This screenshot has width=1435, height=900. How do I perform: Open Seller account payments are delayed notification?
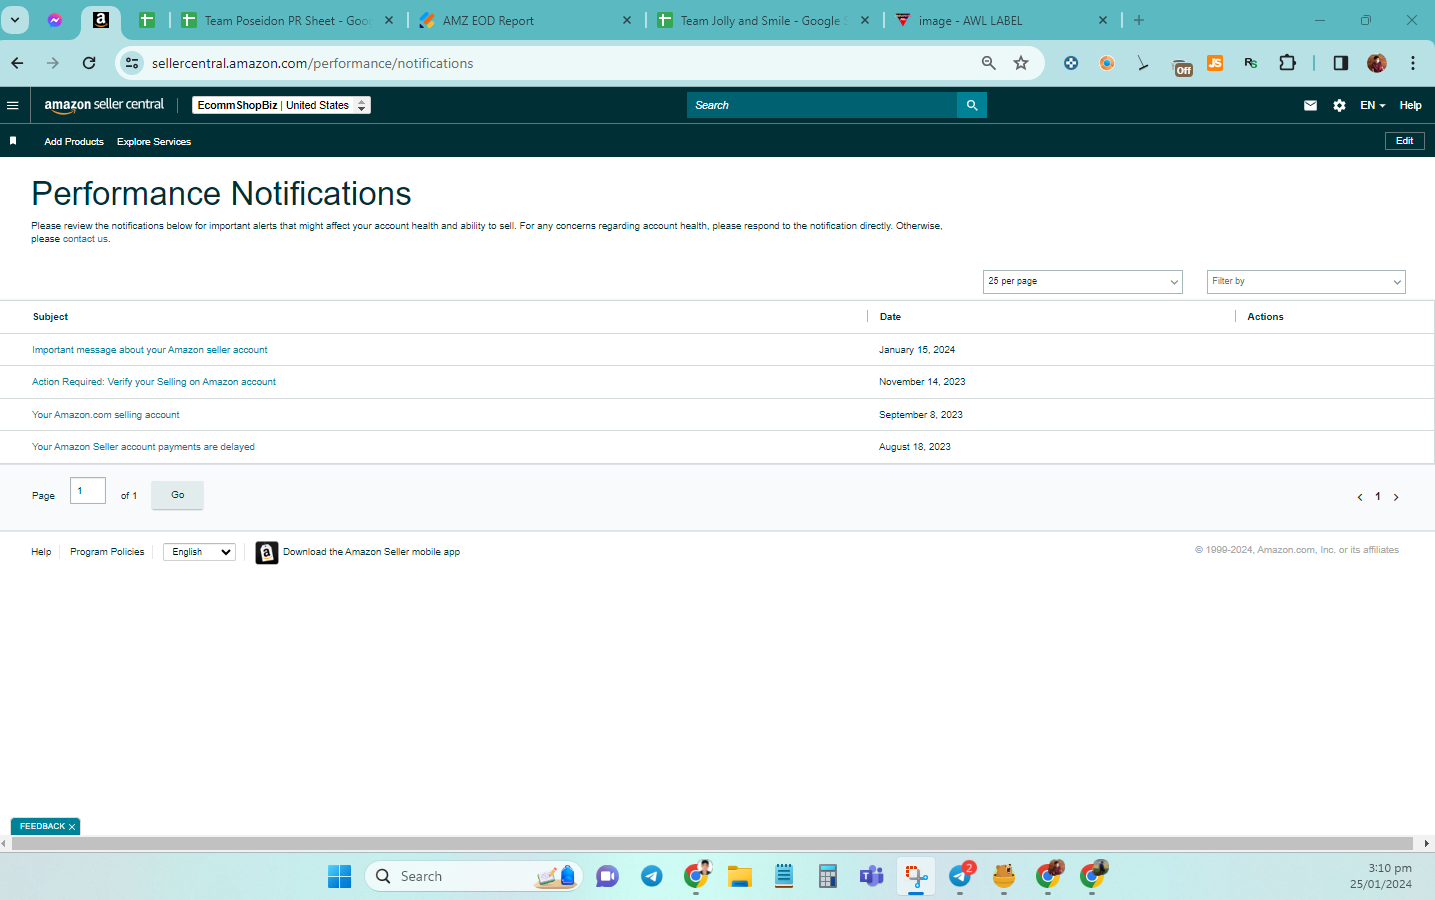pos(143,447)
